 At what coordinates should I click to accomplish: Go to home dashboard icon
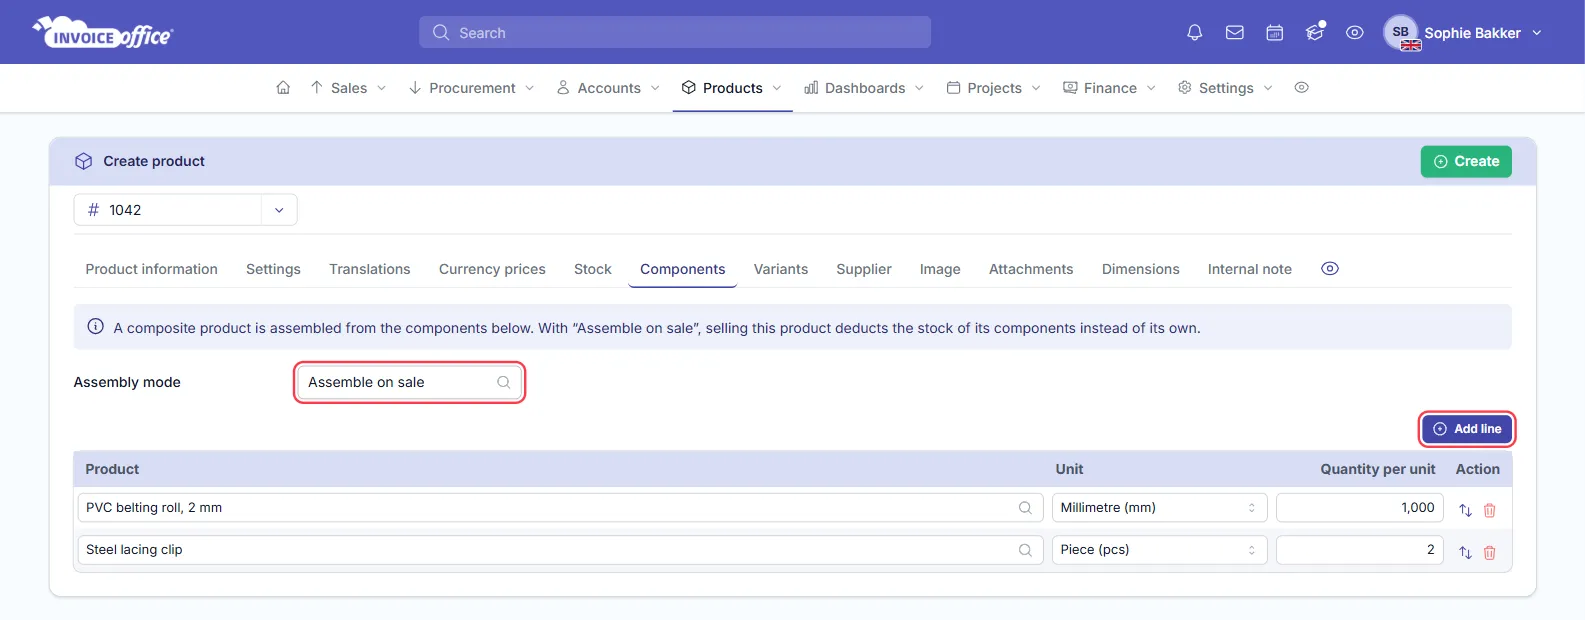[x=283, y=88]
